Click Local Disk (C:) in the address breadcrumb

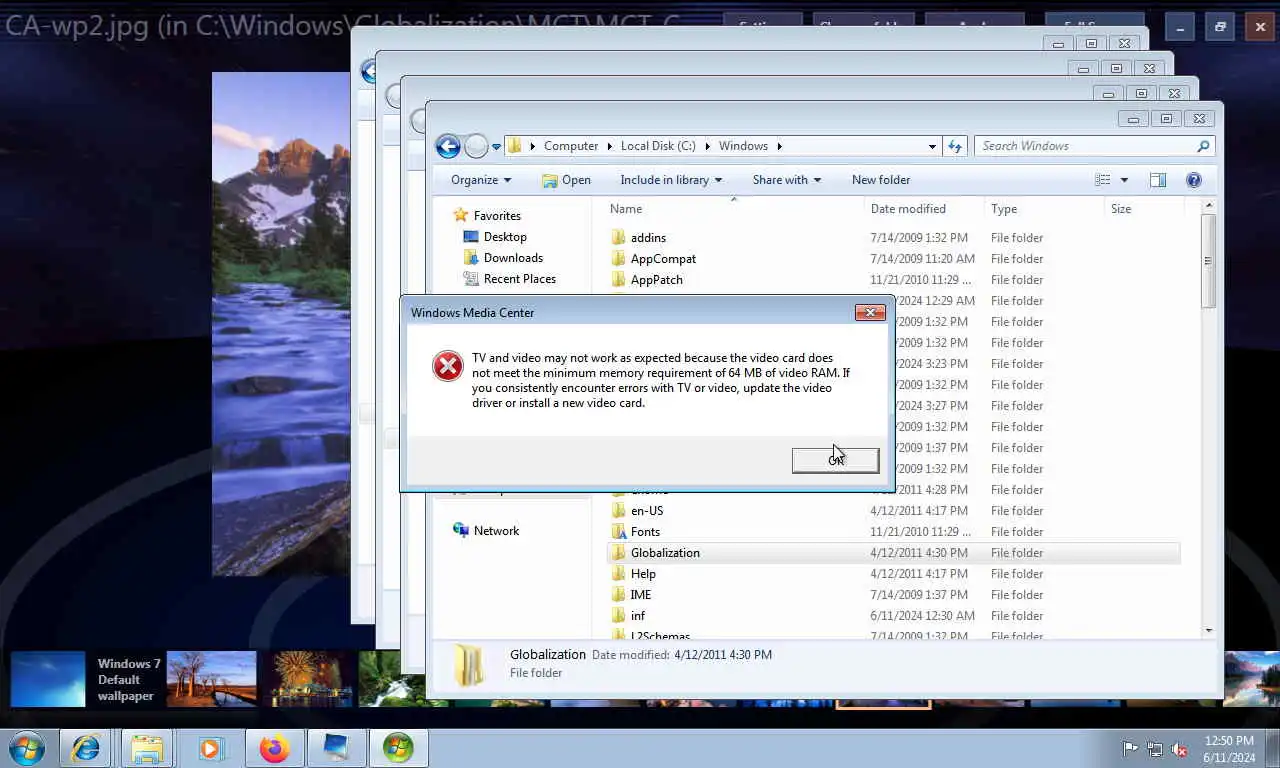coord(658,146)
